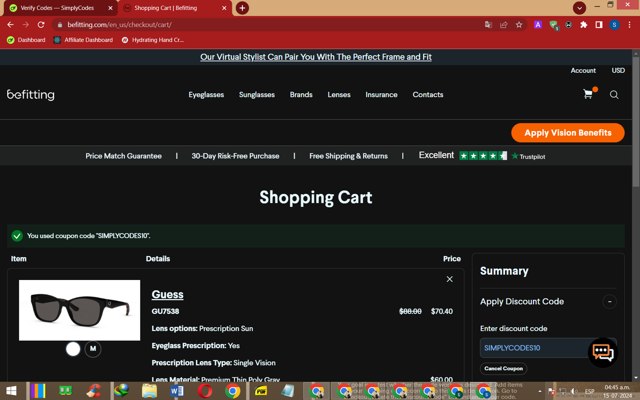Click the page vertical scrollbar
Viewport: 640px width, 400px height.
(x=636, y=122)
